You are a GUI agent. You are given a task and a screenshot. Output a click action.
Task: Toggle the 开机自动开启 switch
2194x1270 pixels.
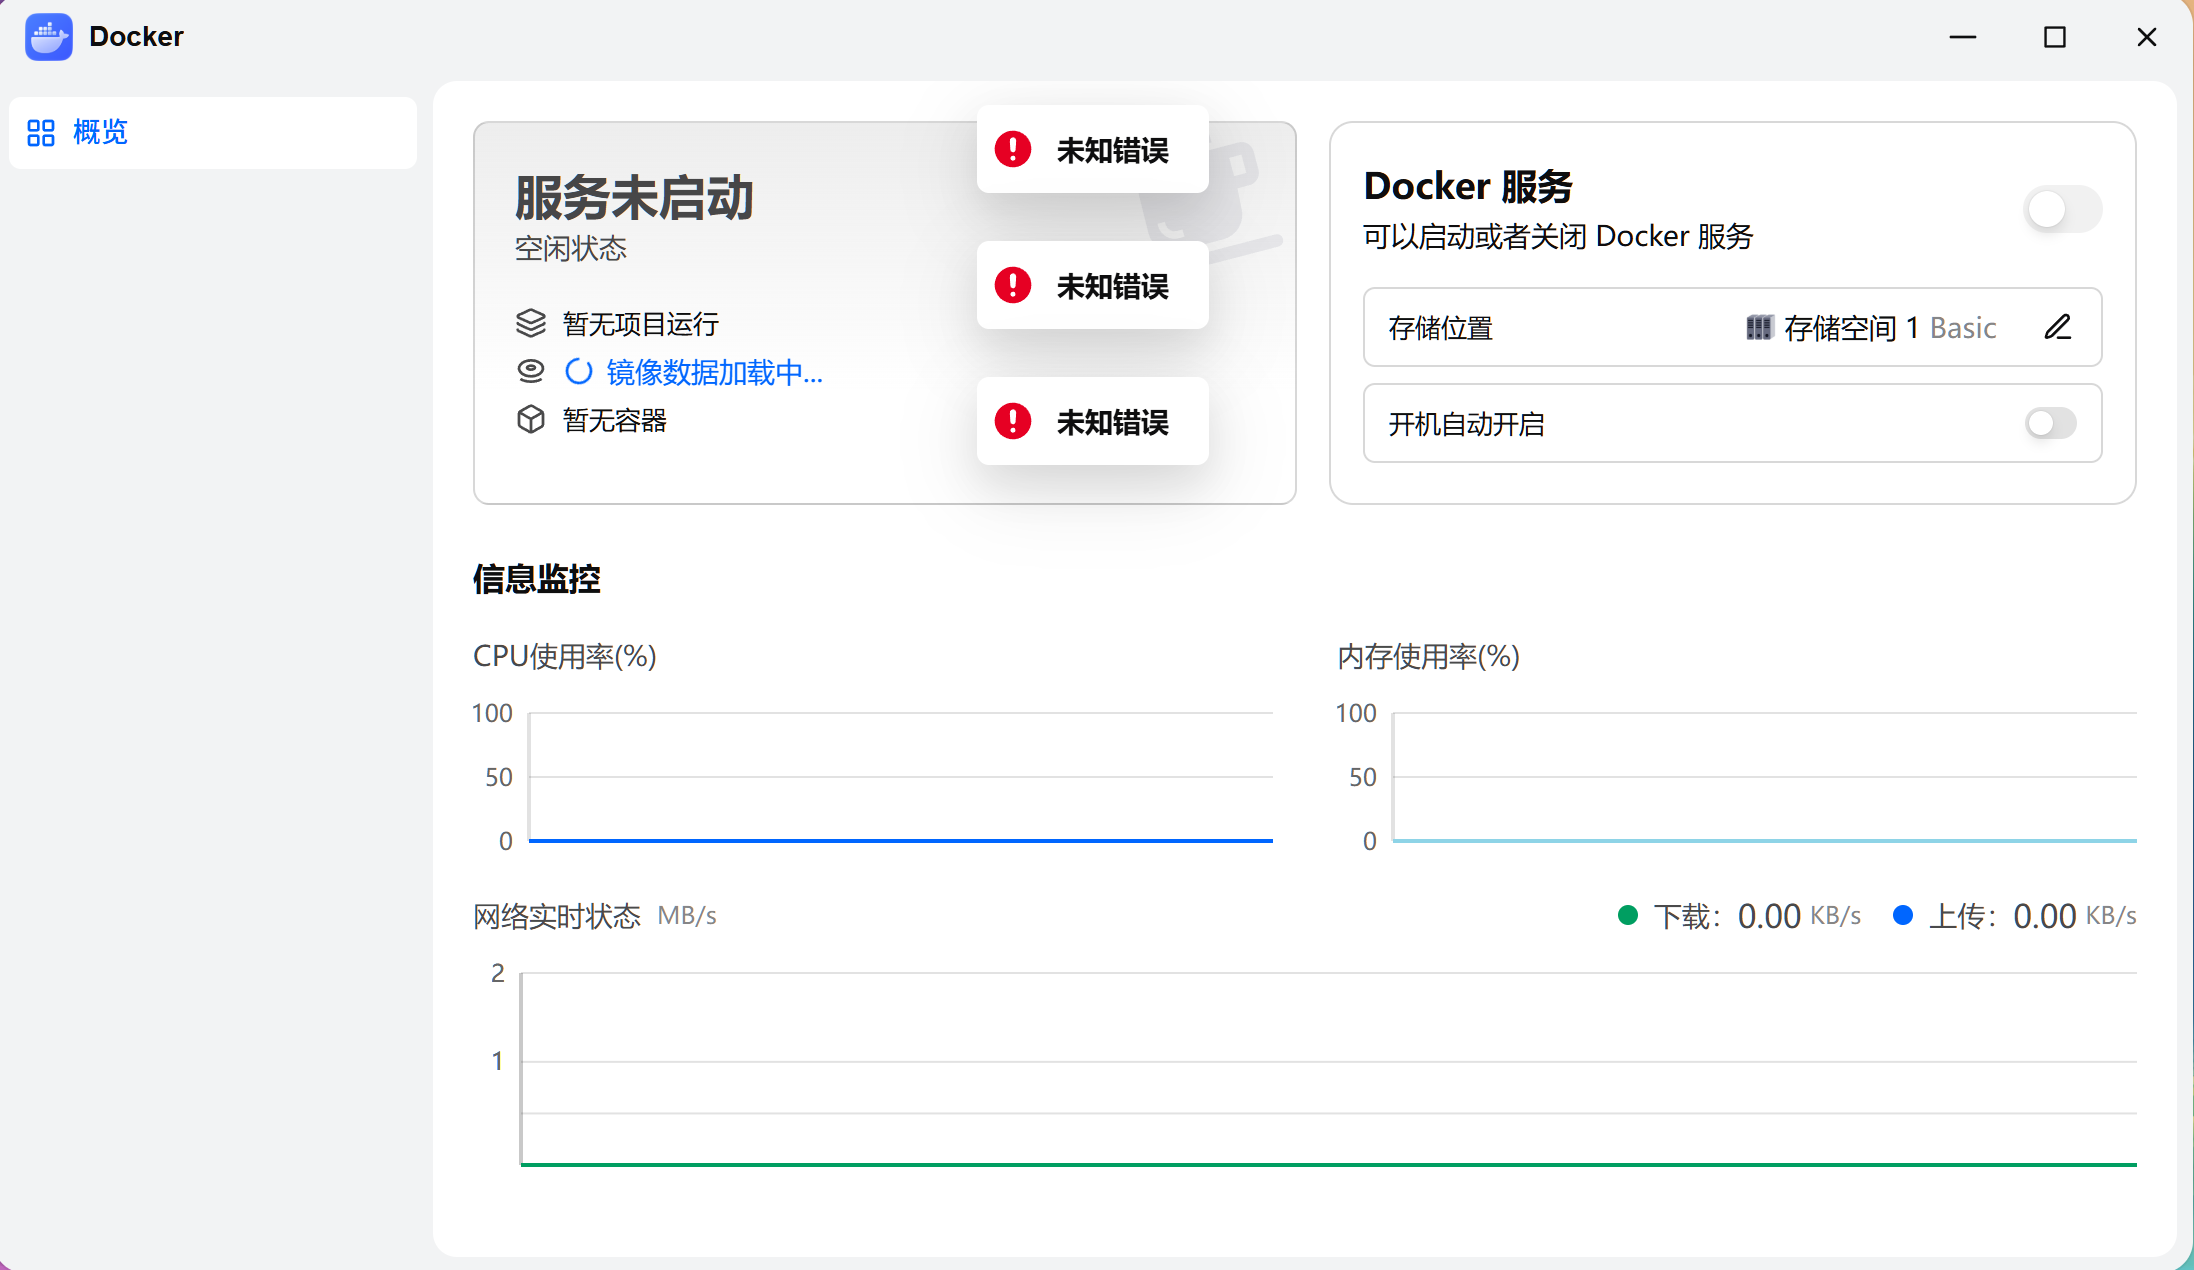[x=2051, y=423]
